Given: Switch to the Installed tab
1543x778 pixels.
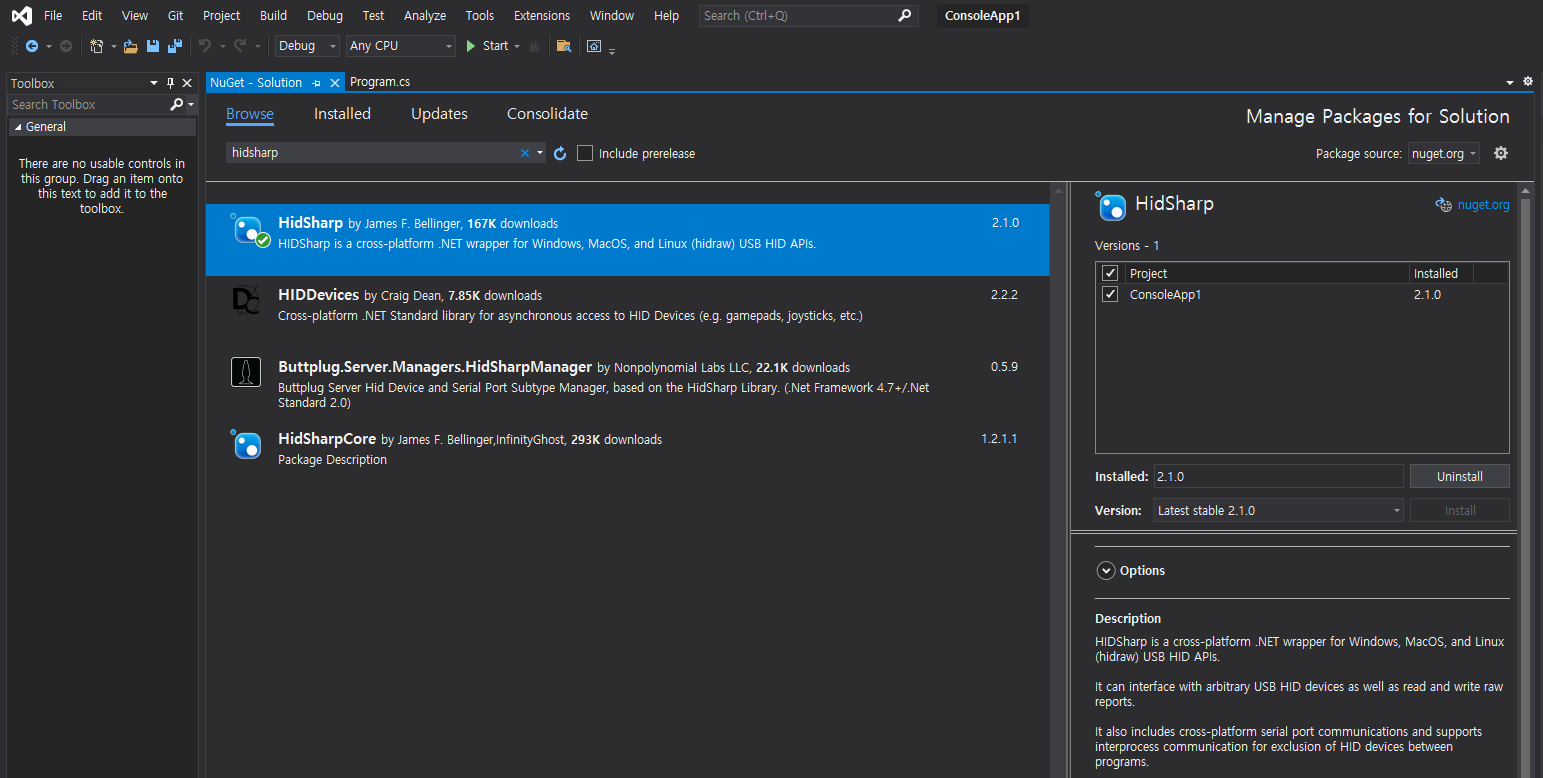Looking at the screenshot, I should point(342,114).
